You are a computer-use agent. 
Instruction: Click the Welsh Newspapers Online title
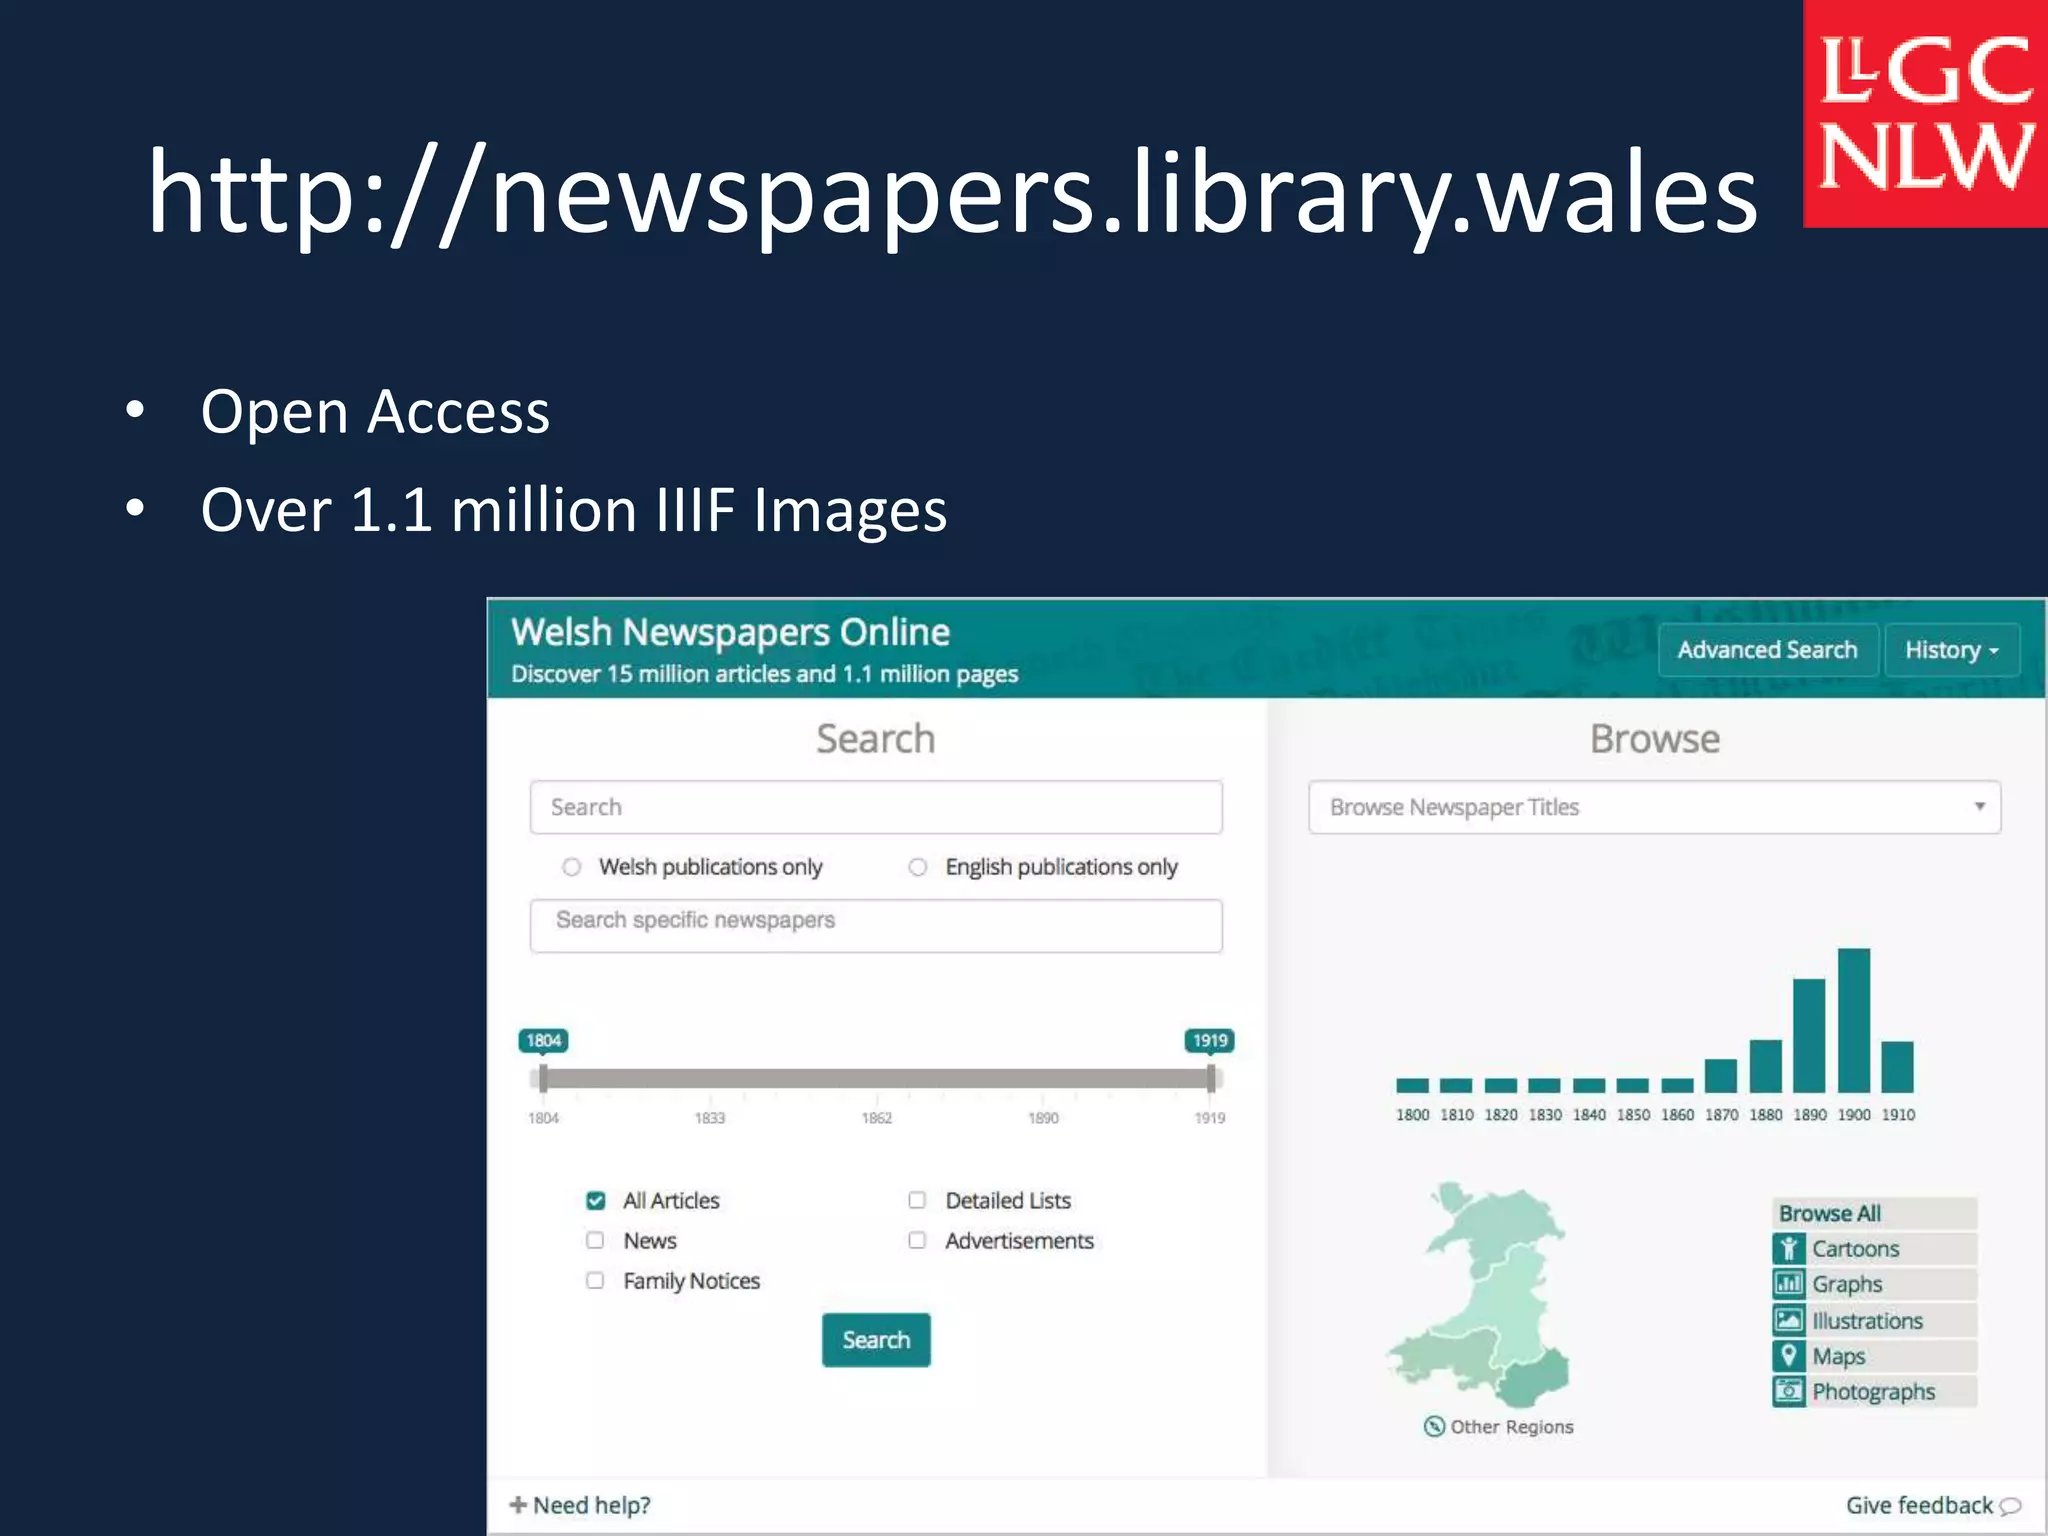click(x=730, y=633)
